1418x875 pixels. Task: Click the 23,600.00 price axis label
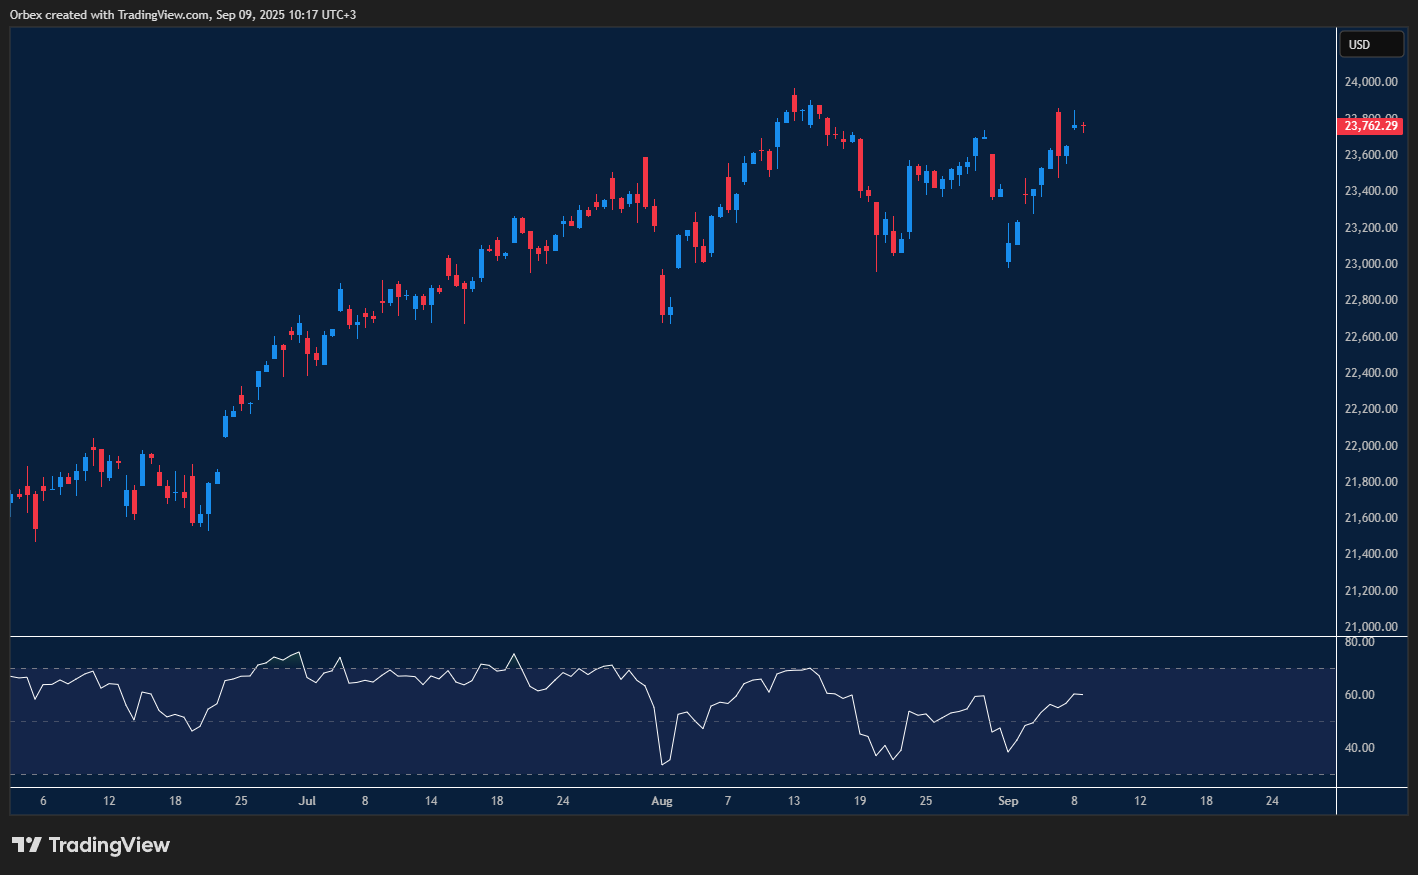1371,155
